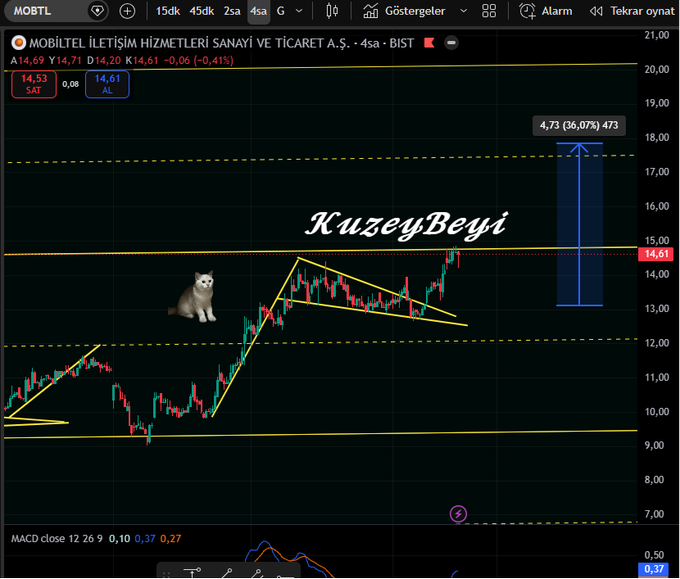This screenshot has width=680, height=579.
Task: Click the 20,00 price scale label
Action: tap(657, 69)
